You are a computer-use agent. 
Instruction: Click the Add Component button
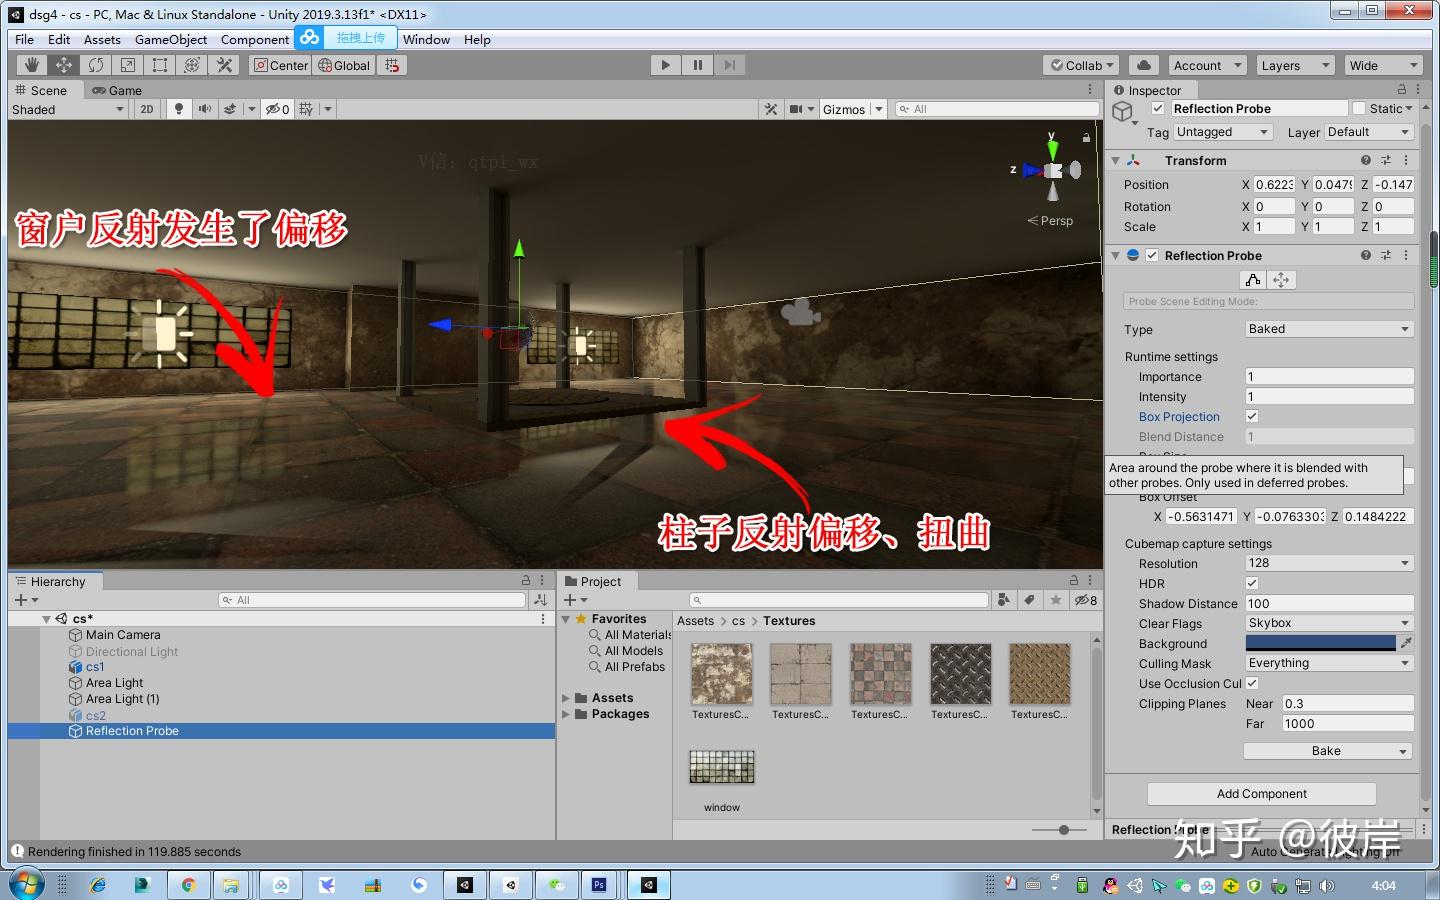point(1261,793)
